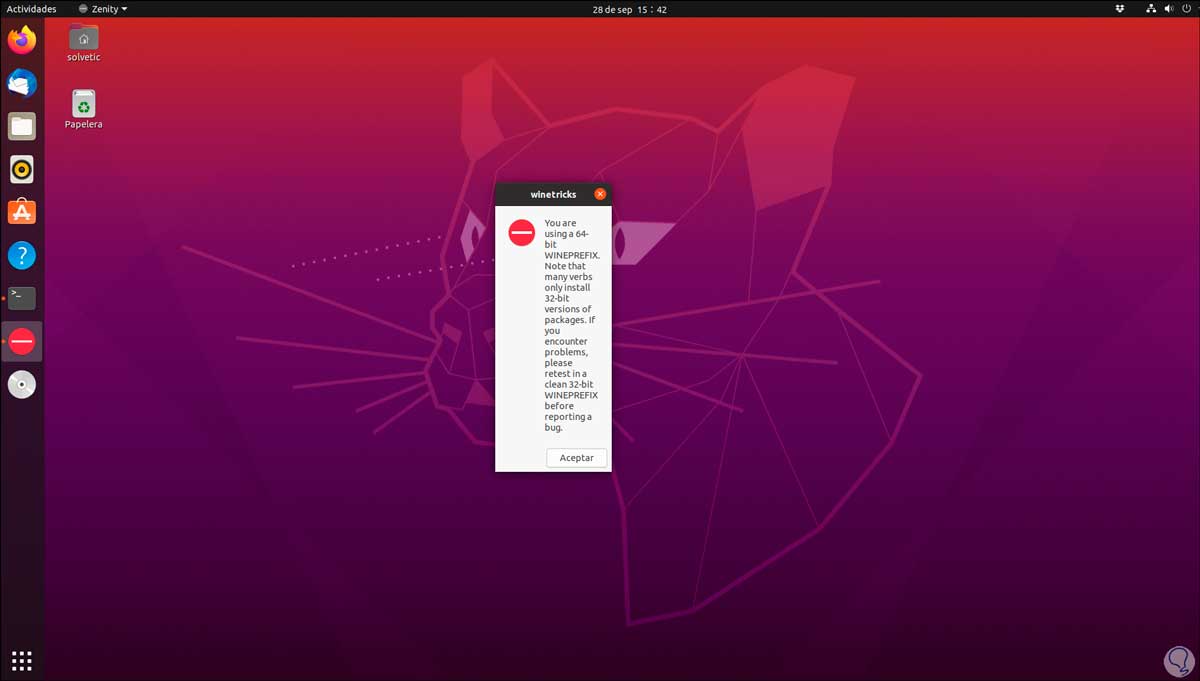Open the Papelera trash icon

click(84, 109)
